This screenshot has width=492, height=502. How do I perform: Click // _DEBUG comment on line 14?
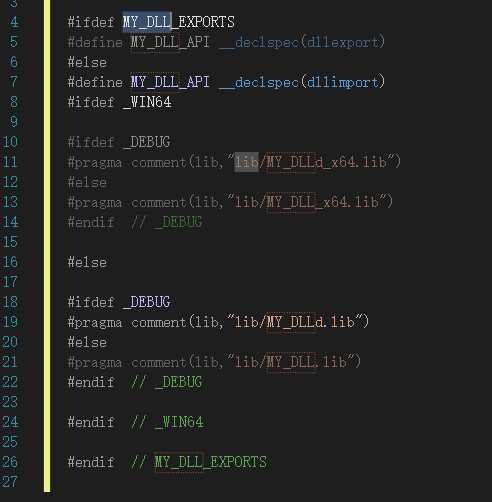[166, 222]
